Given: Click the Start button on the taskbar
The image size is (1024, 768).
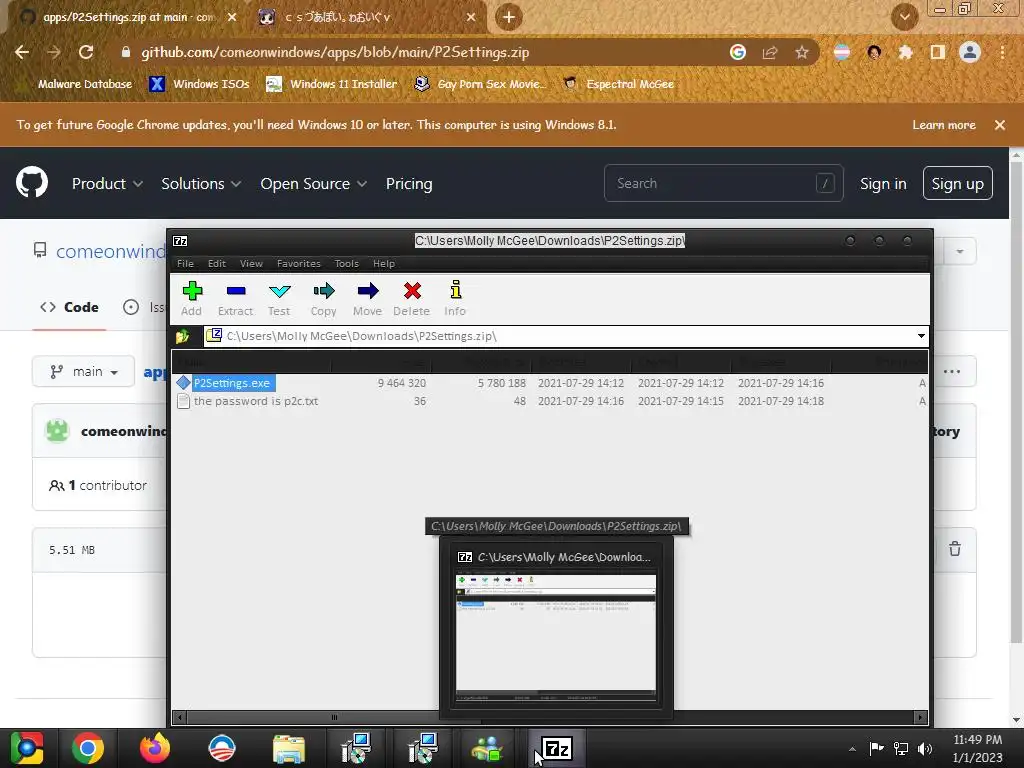Looking at the screenshot, I should pos(27,748).
